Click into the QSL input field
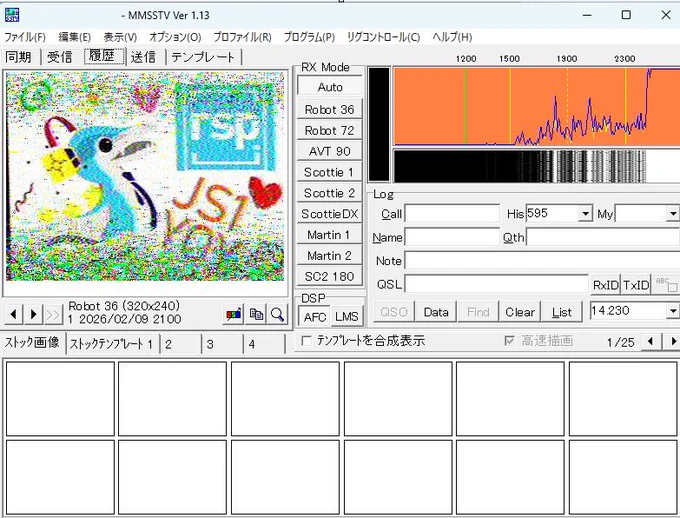The height and width of the screenshot is (518, 680). pos(496,285)
